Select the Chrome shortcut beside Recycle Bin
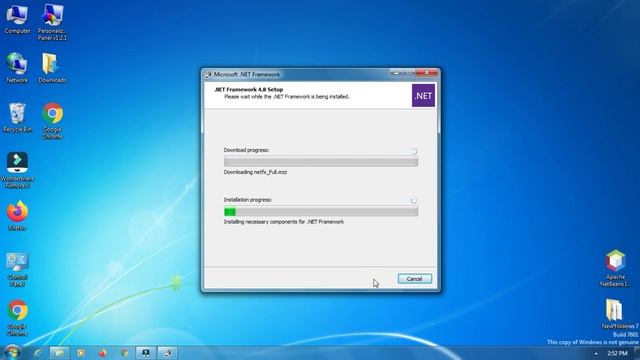Screen dimensions: 640x360 coord(52,121)
